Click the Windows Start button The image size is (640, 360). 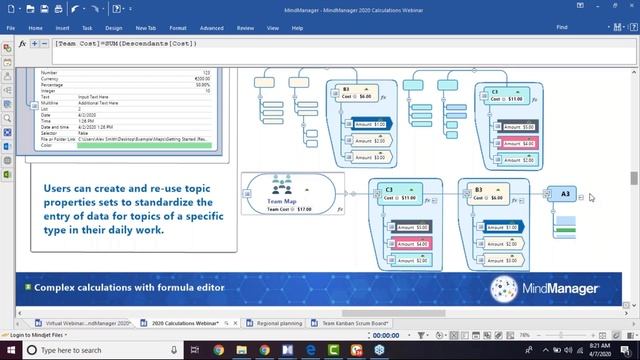tap(11, 350)
